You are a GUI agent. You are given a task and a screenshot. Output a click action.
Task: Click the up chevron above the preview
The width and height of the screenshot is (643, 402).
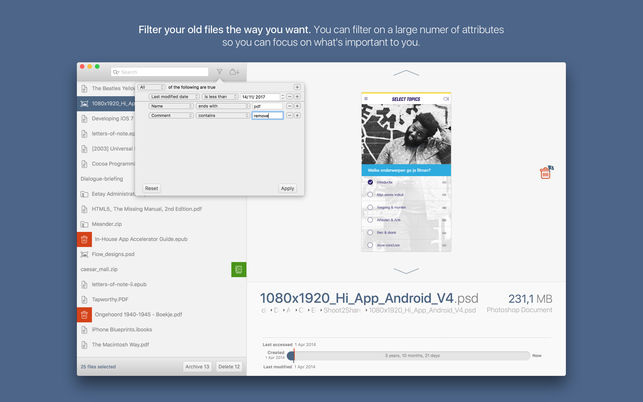tap(406, 73)
